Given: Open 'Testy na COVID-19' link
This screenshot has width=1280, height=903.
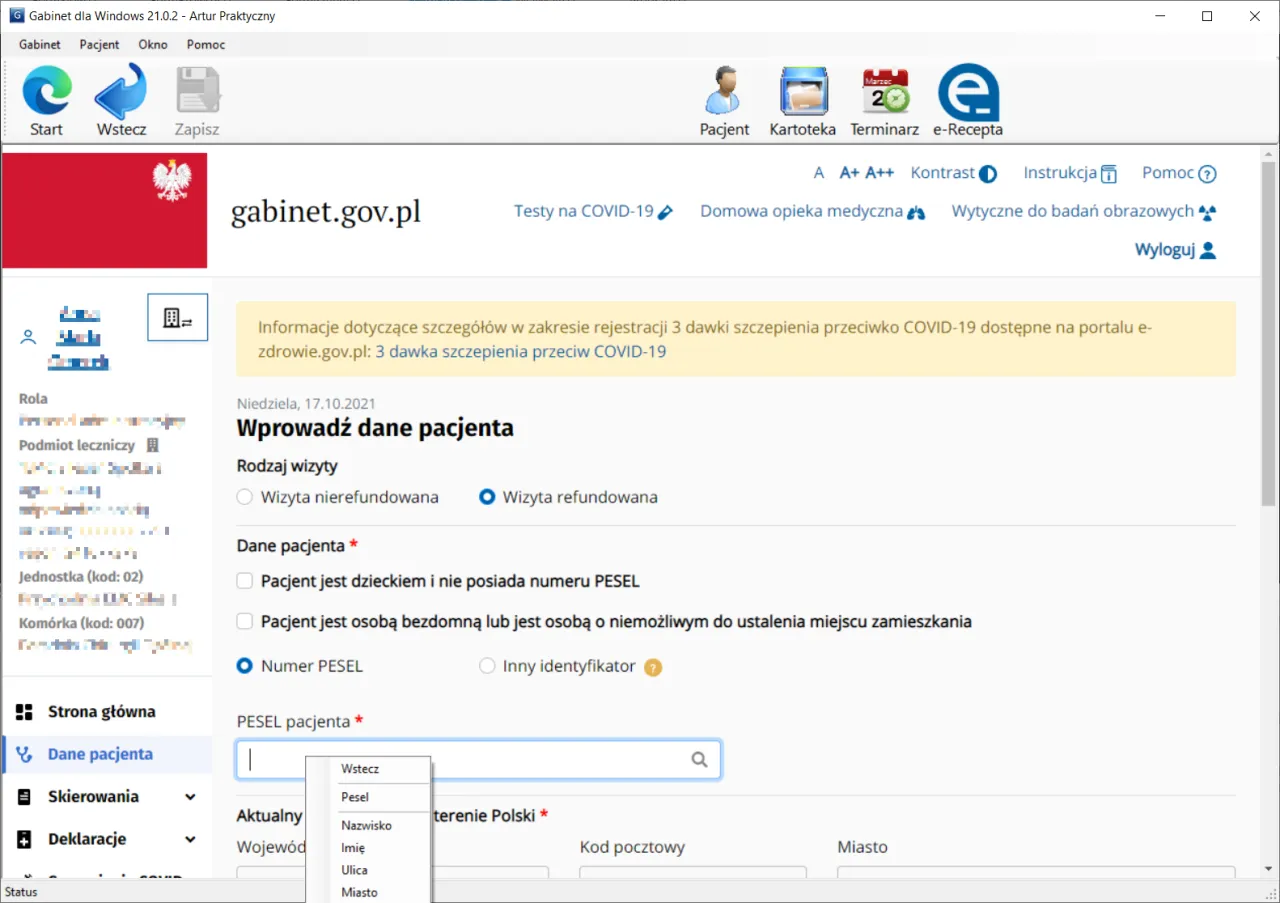Looking at the screenshot, I should pyautogui.click(x=584, y=211).
